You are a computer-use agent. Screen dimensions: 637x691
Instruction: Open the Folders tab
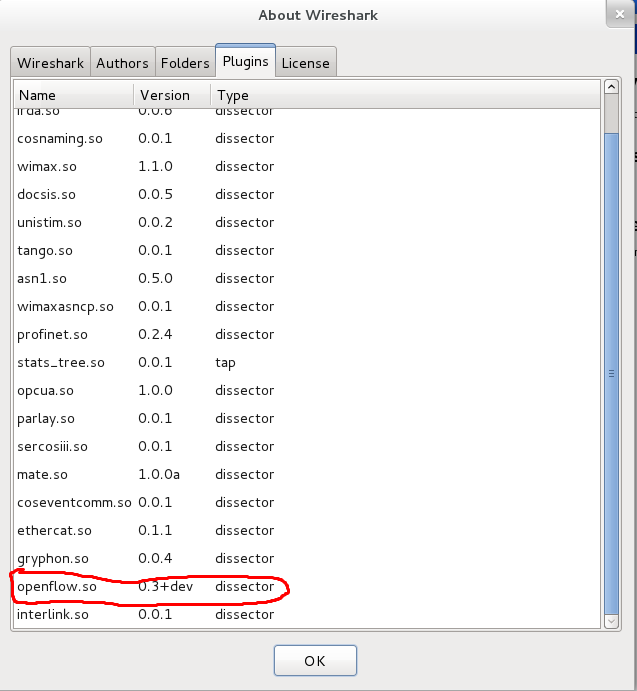pyautogui.click(x=185, y=63)
